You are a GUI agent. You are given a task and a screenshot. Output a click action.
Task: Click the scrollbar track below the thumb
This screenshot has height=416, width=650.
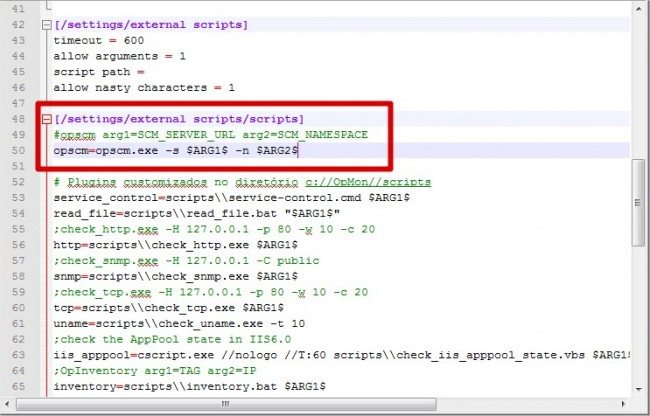point(637,320)
